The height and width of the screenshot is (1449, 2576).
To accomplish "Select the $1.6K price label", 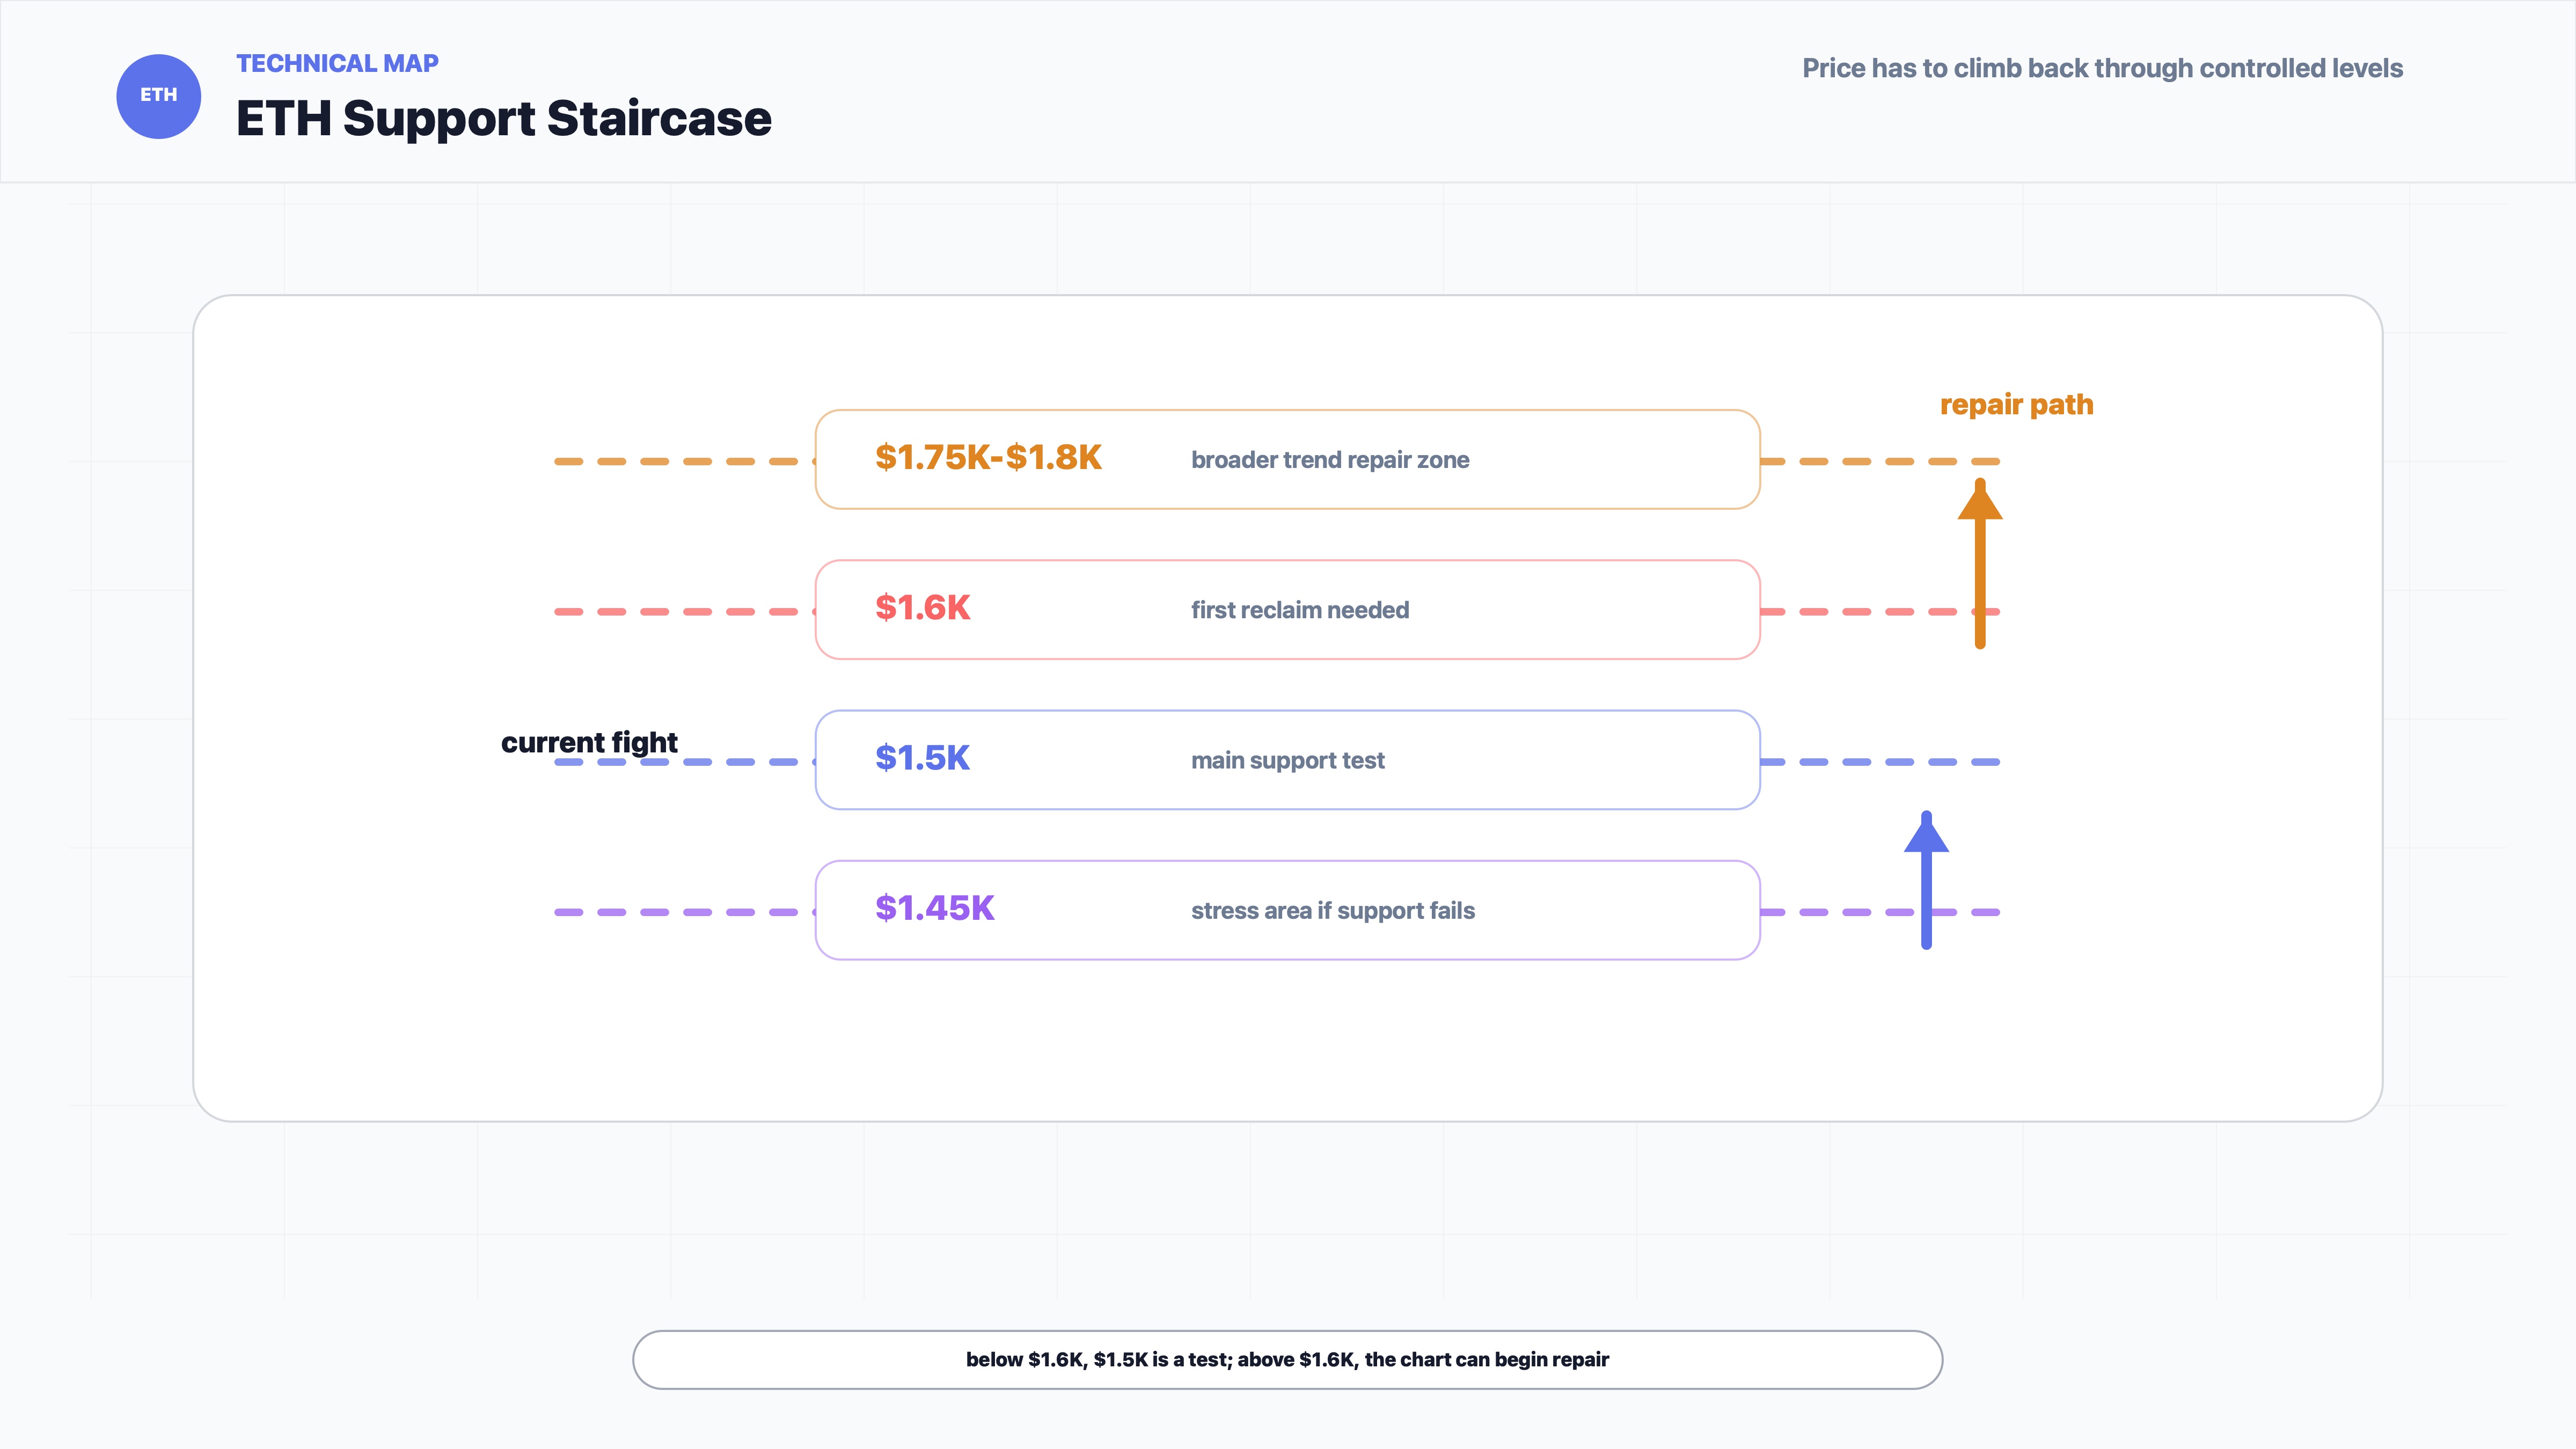I will 922,608.
